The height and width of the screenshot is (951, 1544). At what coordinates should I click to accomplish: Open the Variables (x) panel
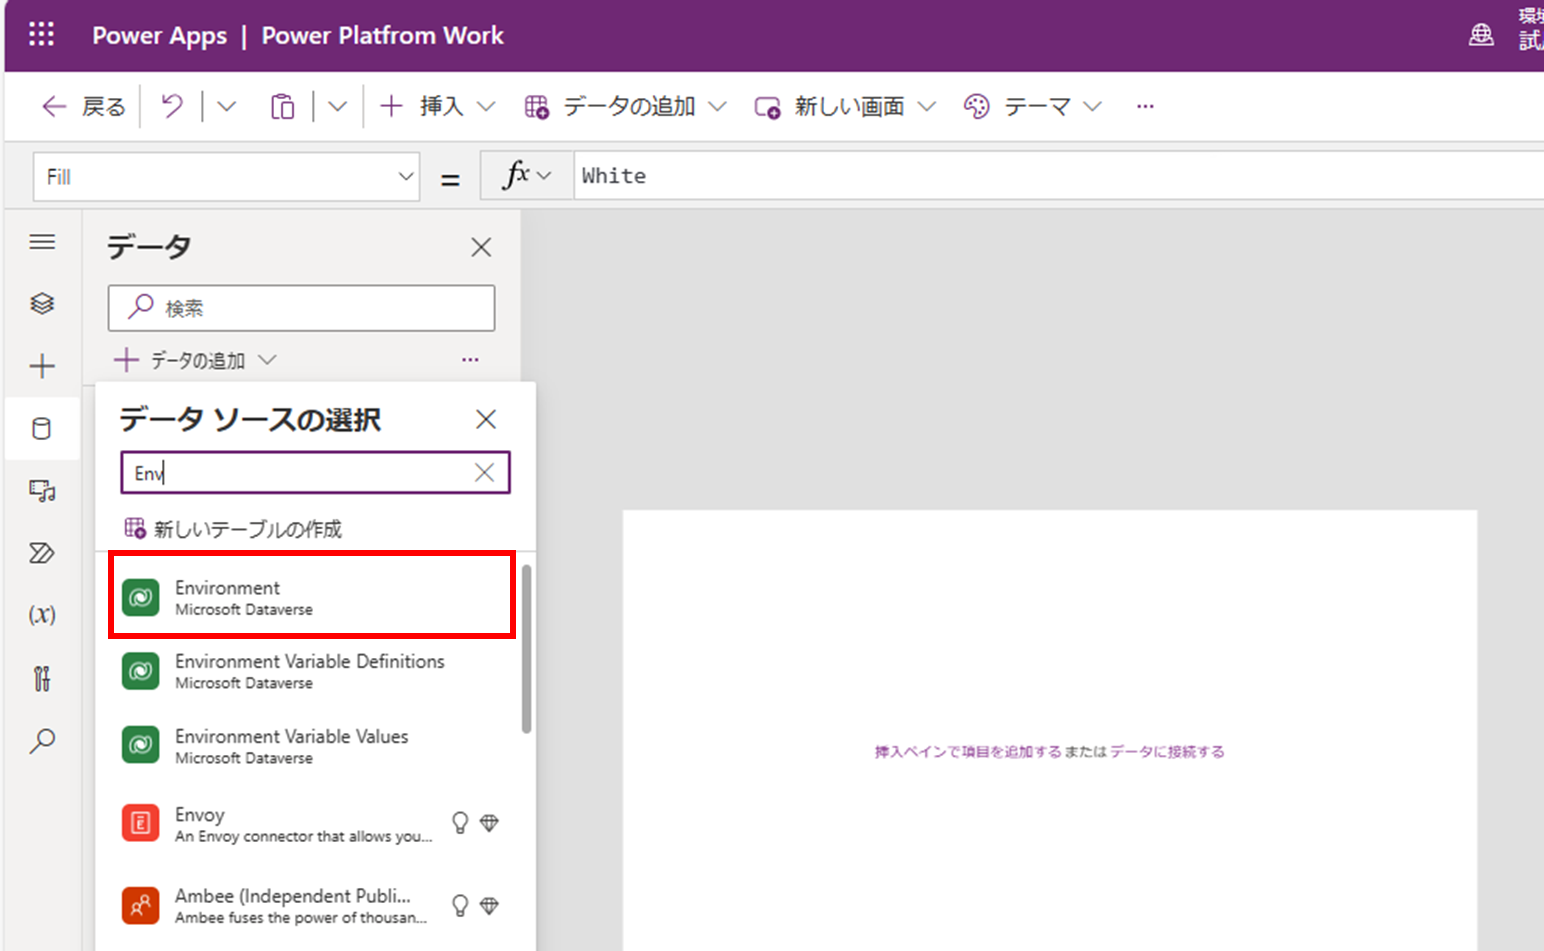click(x=42, y=615)
